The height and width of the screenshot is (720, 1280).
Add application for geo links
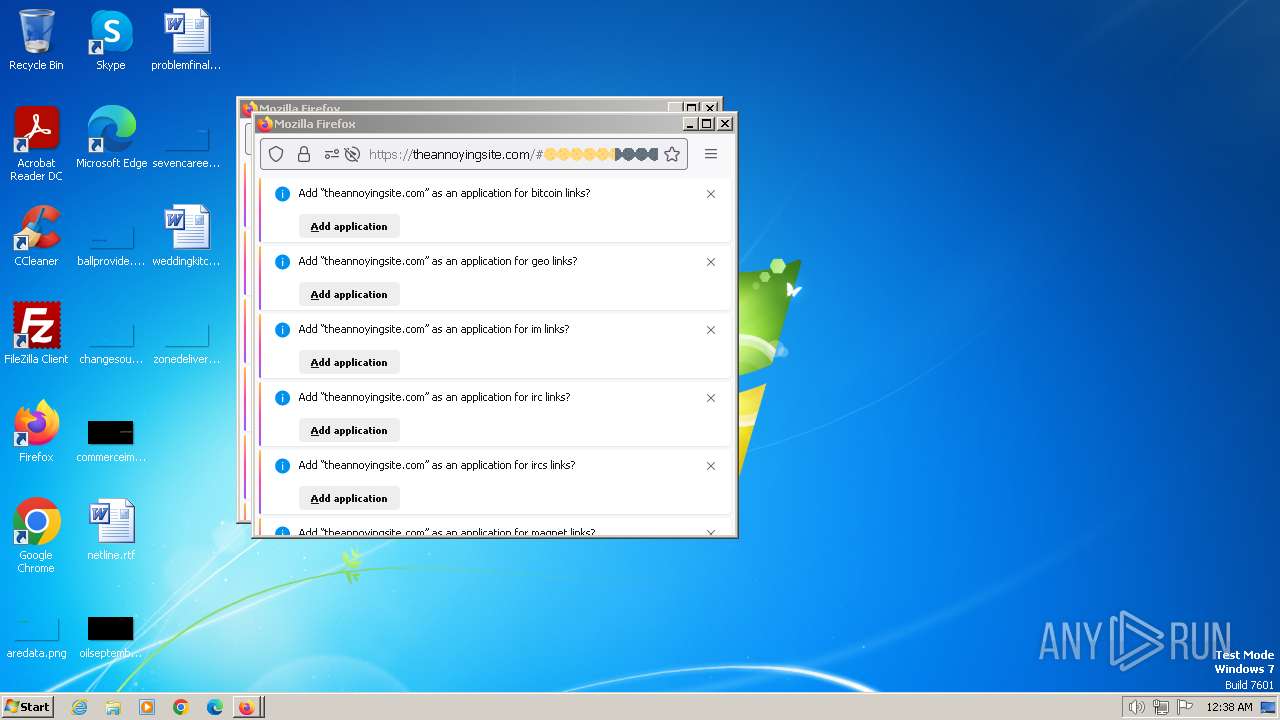349,294
